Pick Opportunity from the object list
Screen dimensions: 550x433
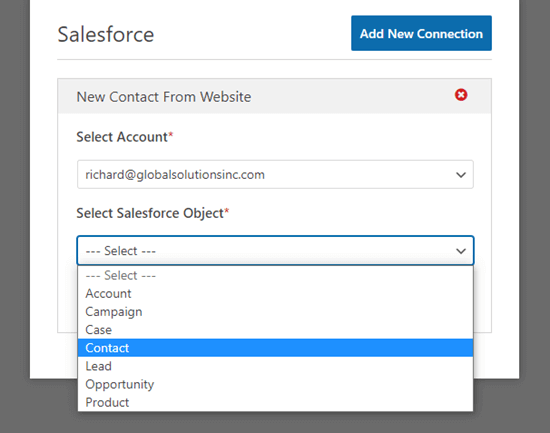coord(275,385)
